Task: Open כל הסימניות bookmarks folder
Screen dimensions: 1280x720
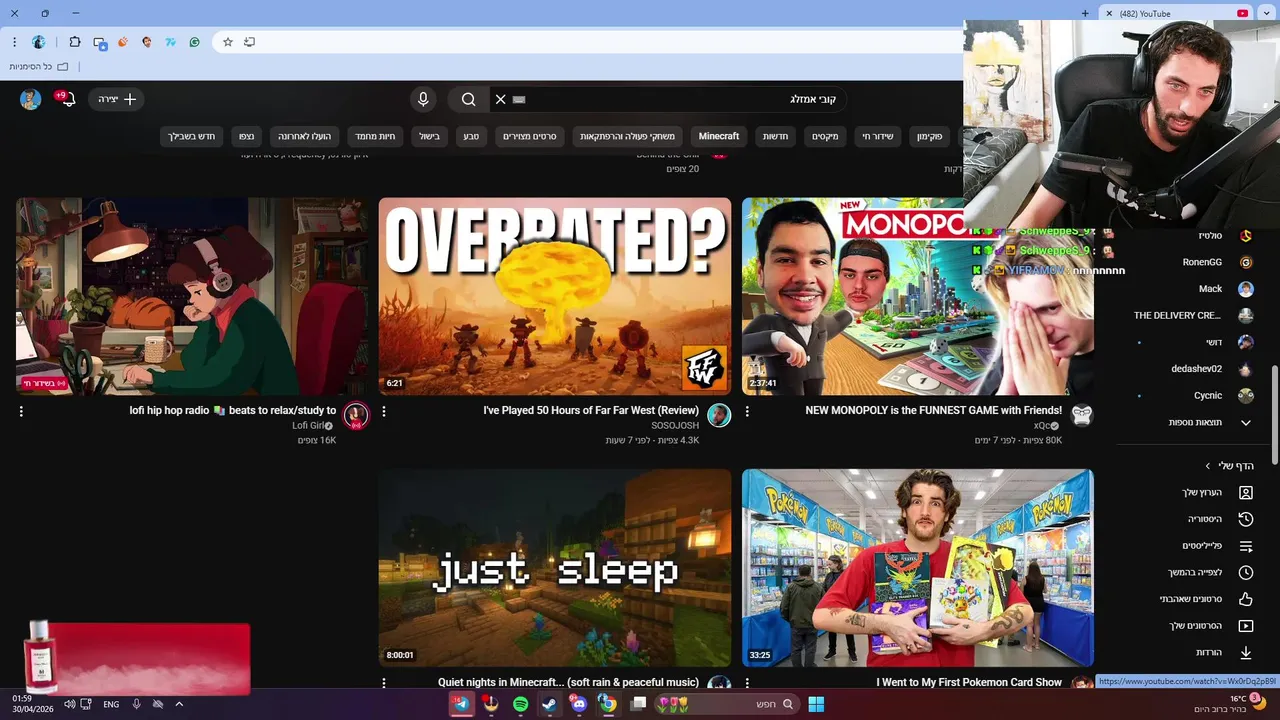Action: click(40, 67)
